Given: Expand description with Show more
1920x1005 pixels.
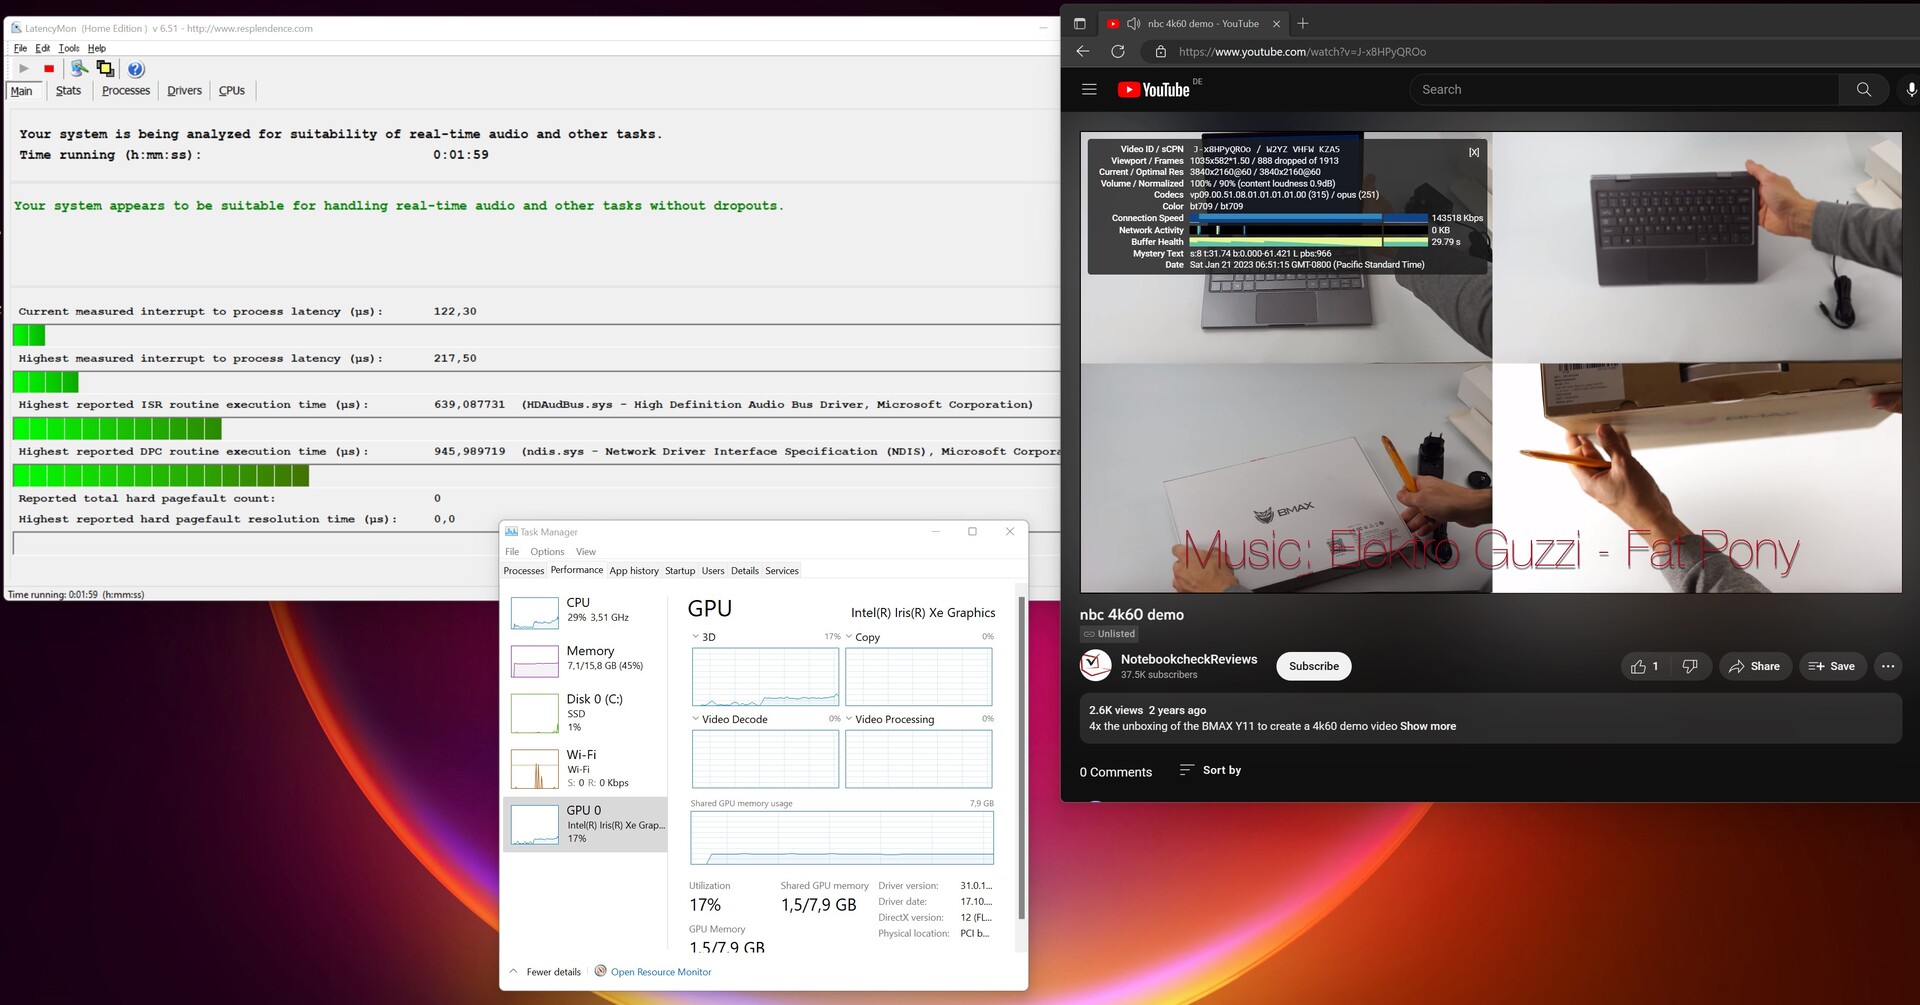Looking at the screenshot, I should pos(1427,726).
